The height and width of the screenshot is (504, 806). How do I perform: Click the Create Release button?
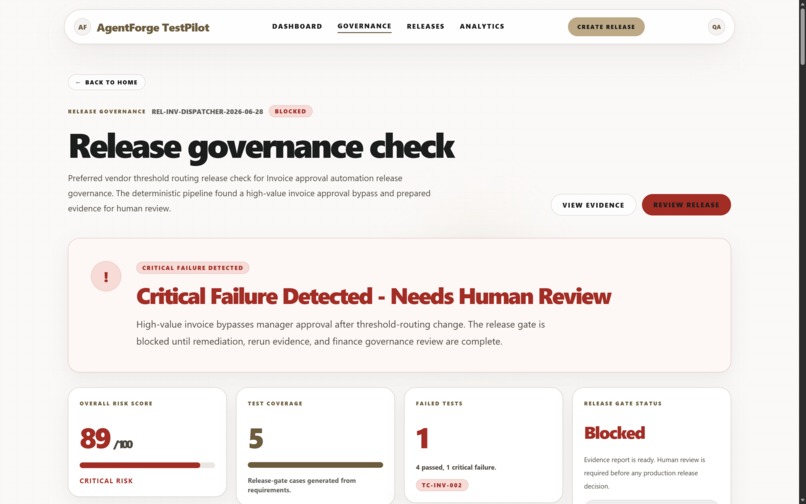[606, 27]
